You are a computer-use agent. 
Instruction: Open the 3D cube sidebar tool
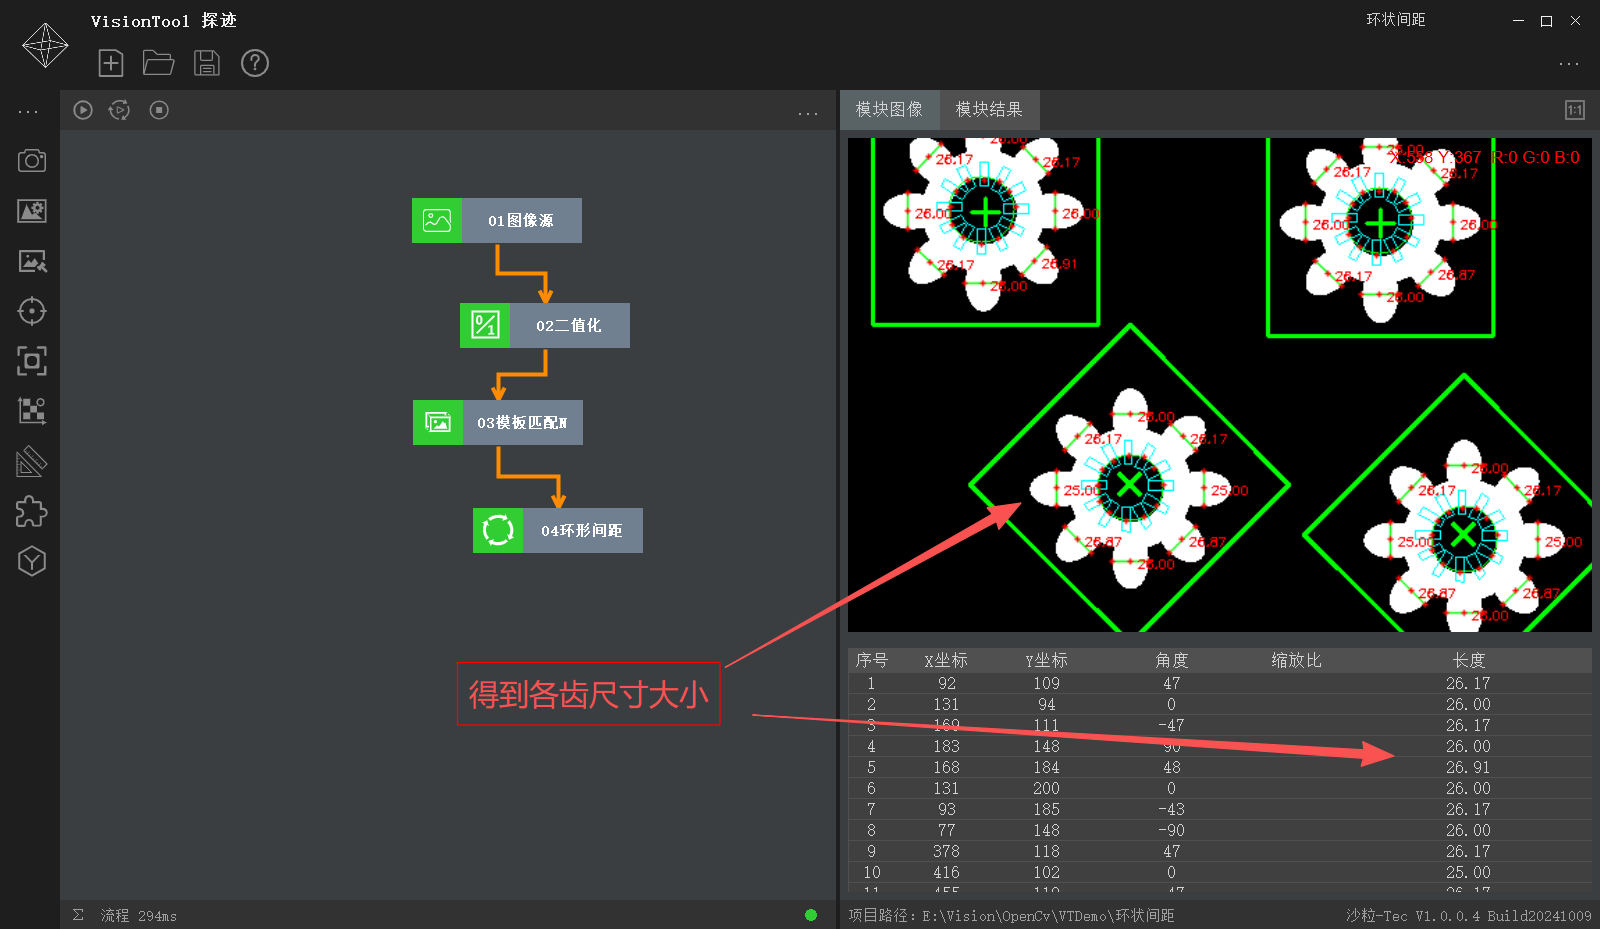pos(32,561)
